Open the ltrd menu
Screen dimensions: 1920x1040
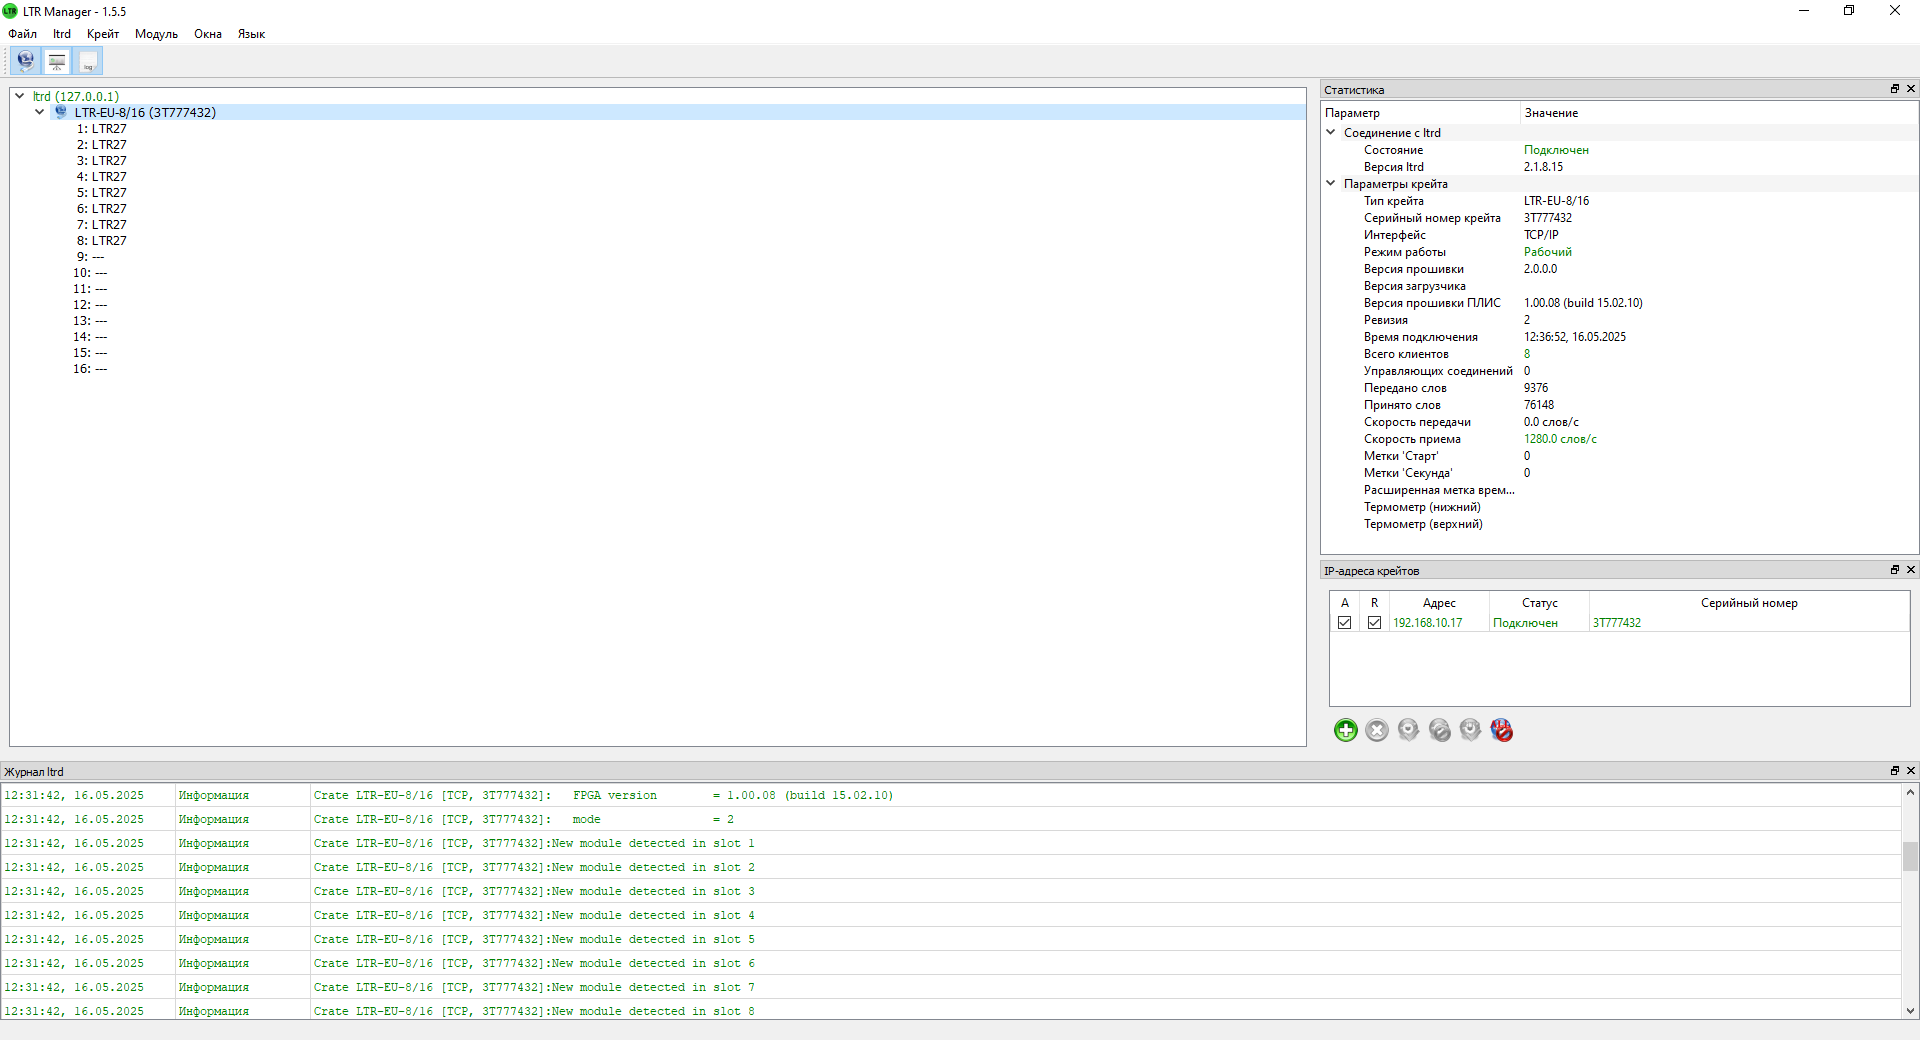click(x=62, y=34)
